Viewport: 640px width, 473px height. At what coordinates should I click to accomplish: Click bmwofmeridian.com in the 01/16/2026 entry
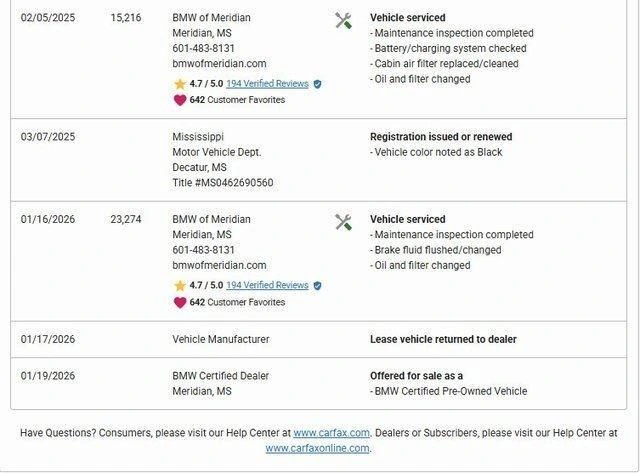pyautogui.click(x=219, y=265)
